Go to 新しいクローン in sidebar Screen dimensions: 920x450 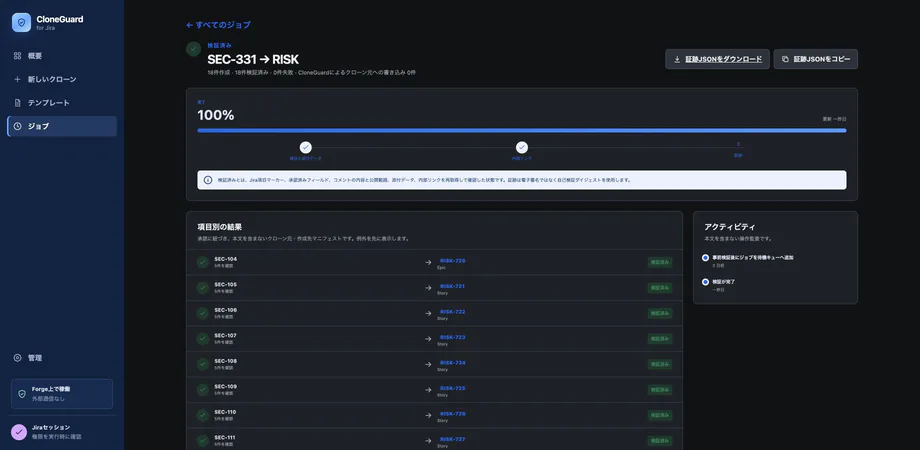coord(62,79)
